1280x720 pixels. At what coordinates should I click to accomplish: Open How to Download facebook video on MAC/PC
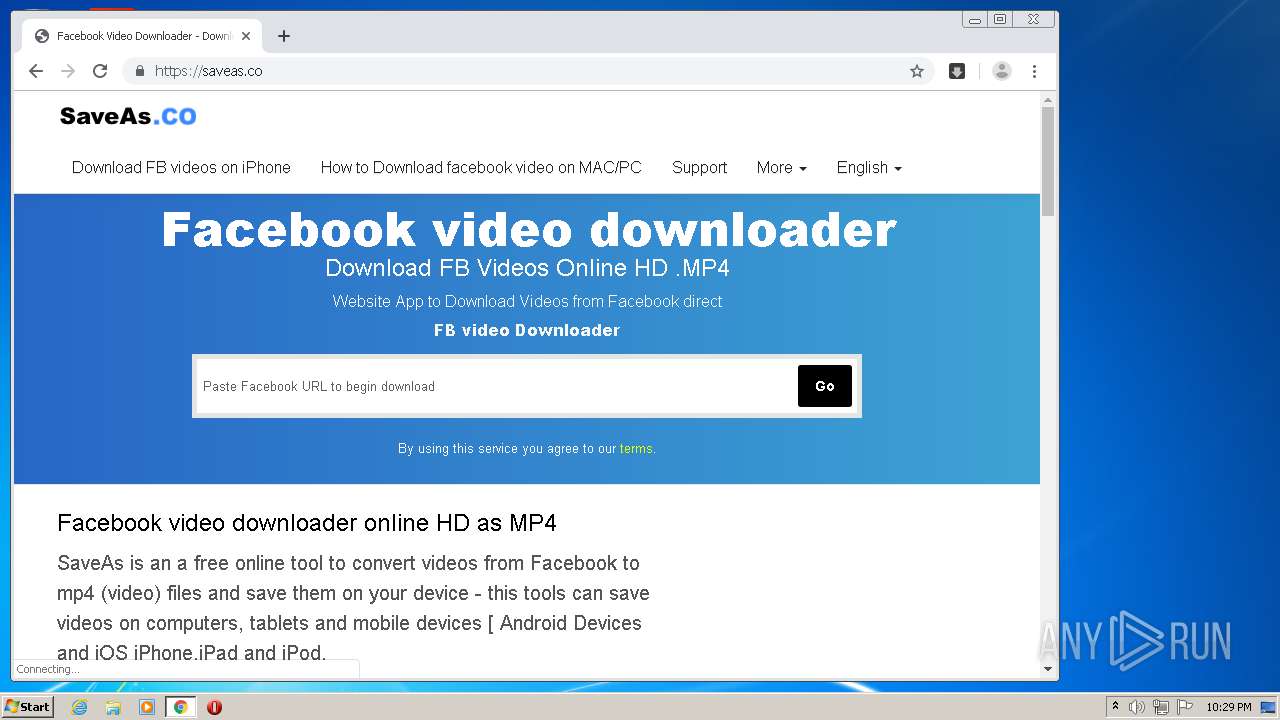(x=481, y=168)
